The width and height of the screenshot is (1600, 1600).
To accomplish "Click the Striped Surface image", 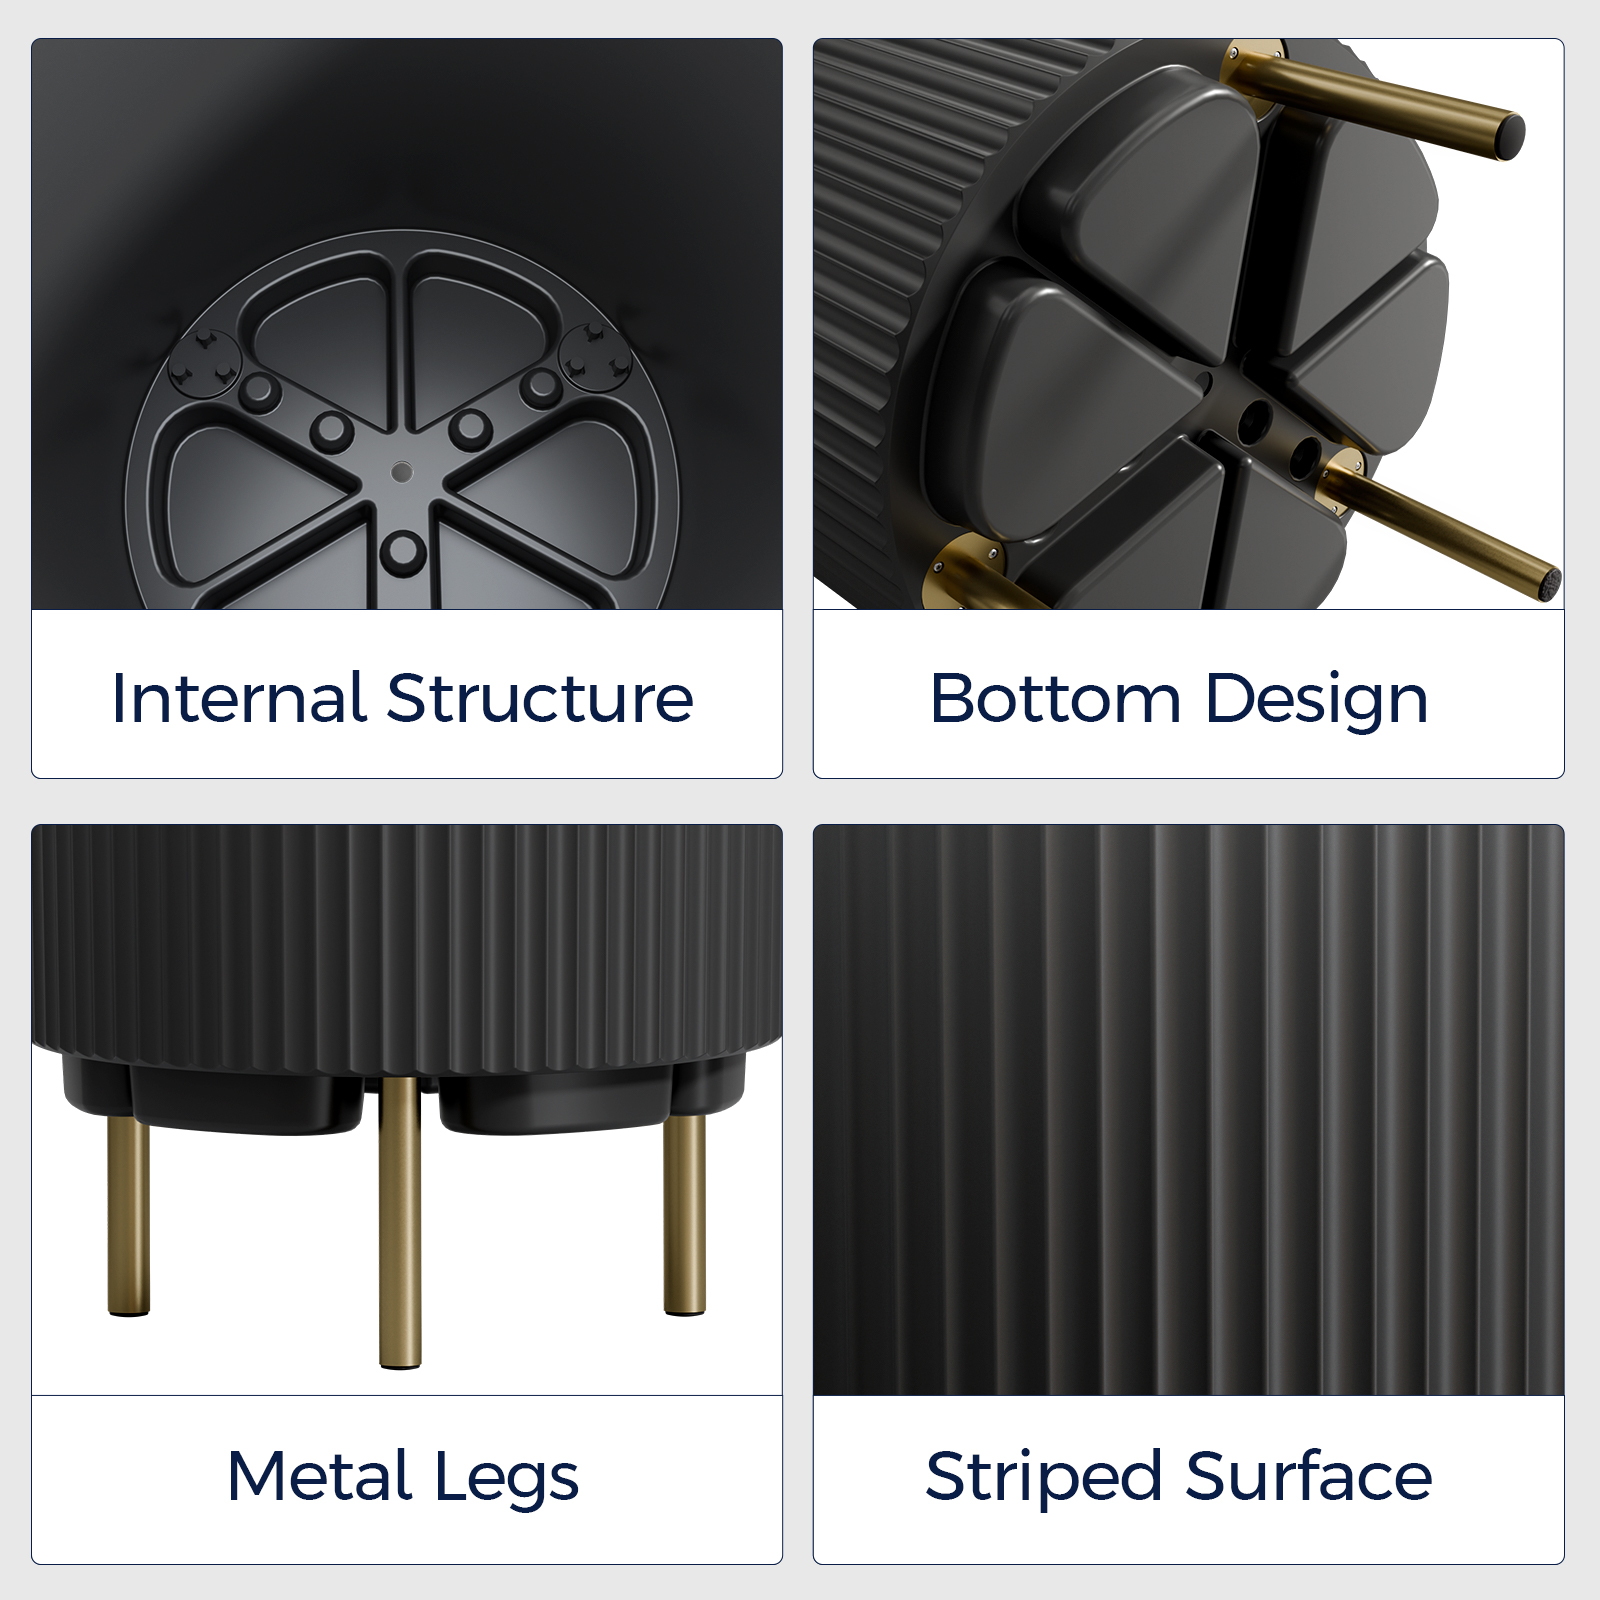I will point(1188,1110).
